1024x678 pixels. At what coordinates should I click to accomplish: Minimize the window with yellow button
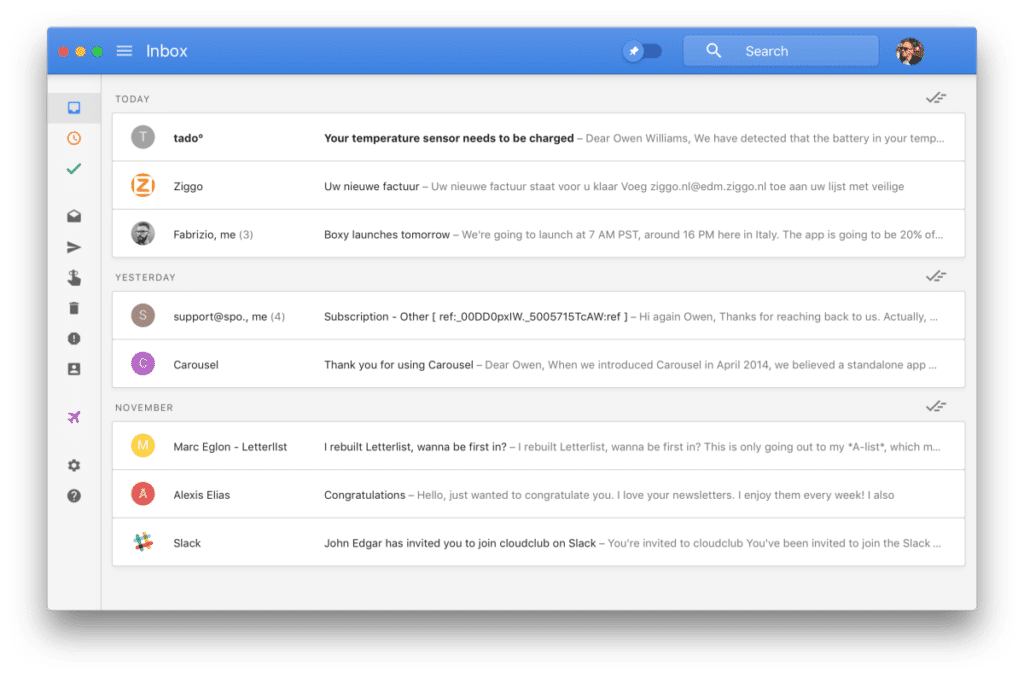tap(80, 52)
